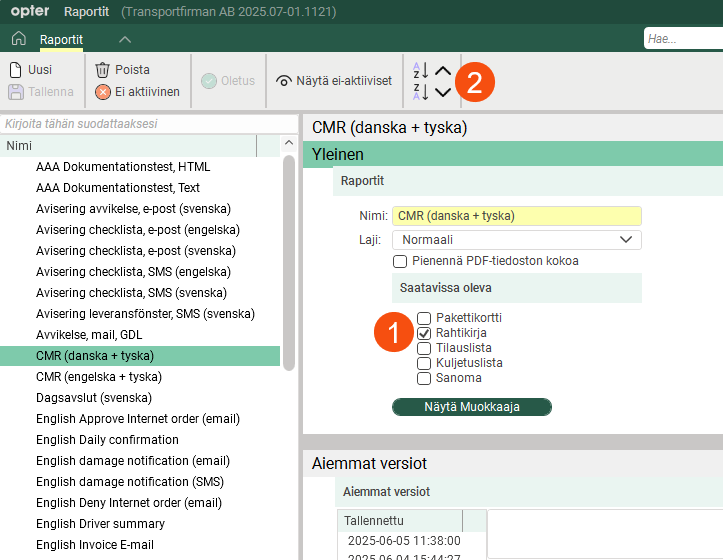The image size is (723, 560).
Task: Collapse the ribbon using the caret
Action: [x=125, y=39]
